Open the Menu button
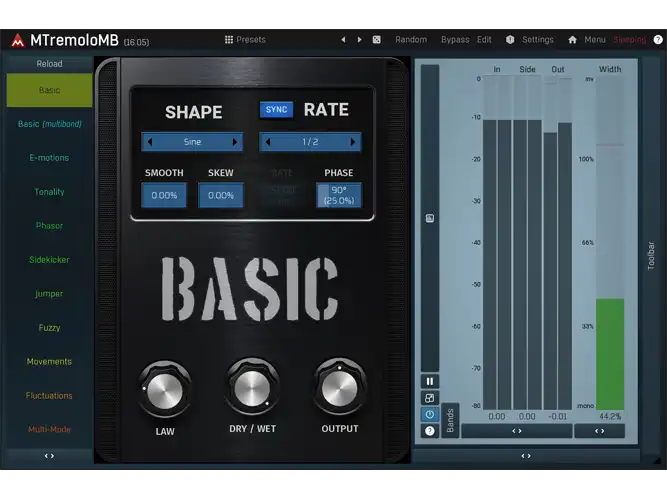667x500 pixels. tap(595, 40)
